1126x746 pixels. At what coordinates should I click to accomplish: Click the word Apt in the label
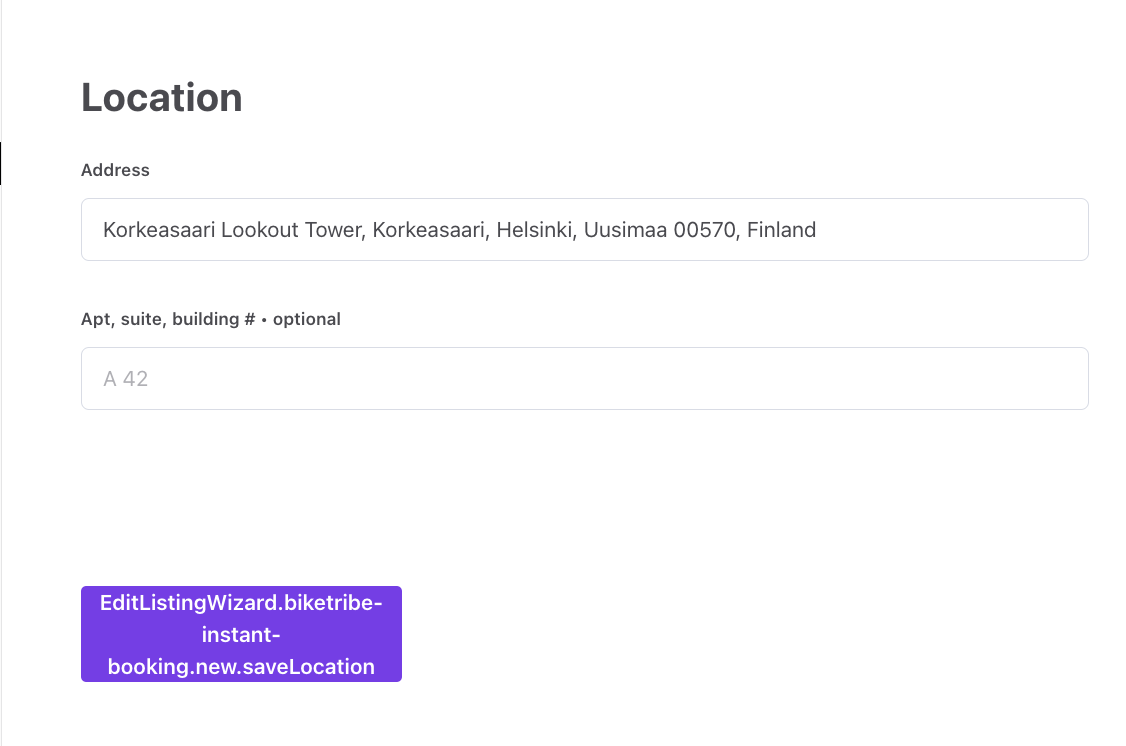tap(95, 320)
